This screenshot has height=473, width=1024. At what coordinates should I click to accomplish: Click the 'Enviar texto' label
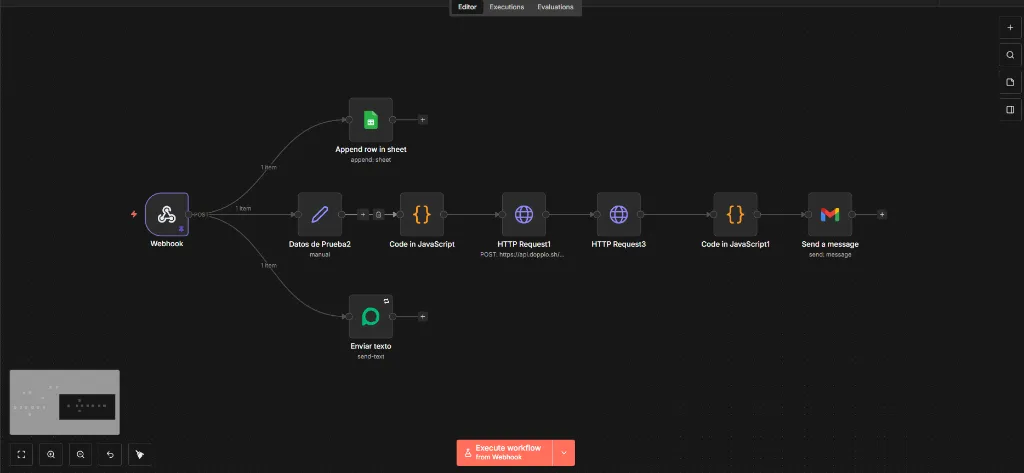click(371, 346)
